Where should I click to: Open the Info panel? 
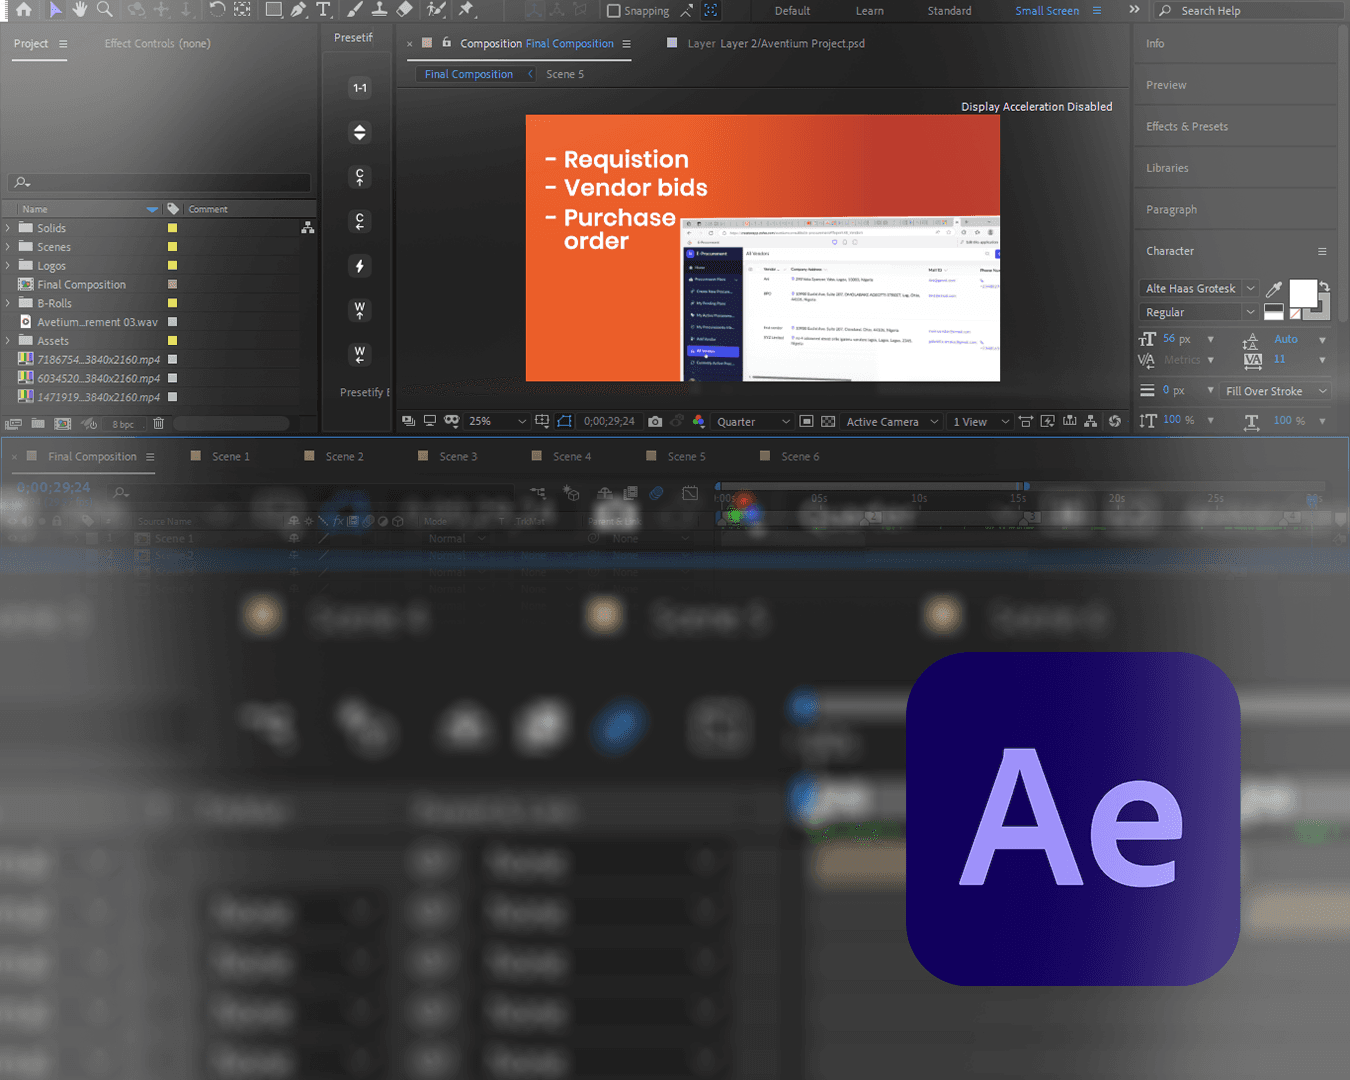tap(1155, 44)
